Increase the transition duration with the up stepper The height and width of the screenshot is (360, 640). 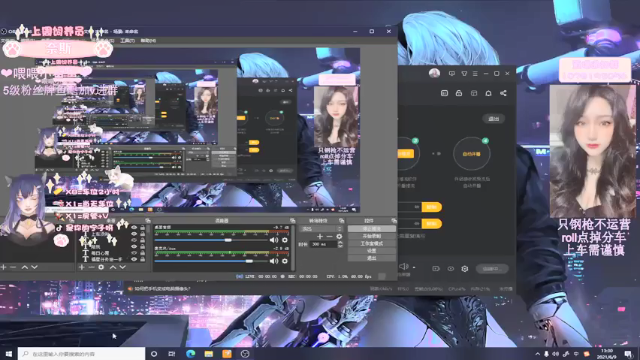(341, 242)
